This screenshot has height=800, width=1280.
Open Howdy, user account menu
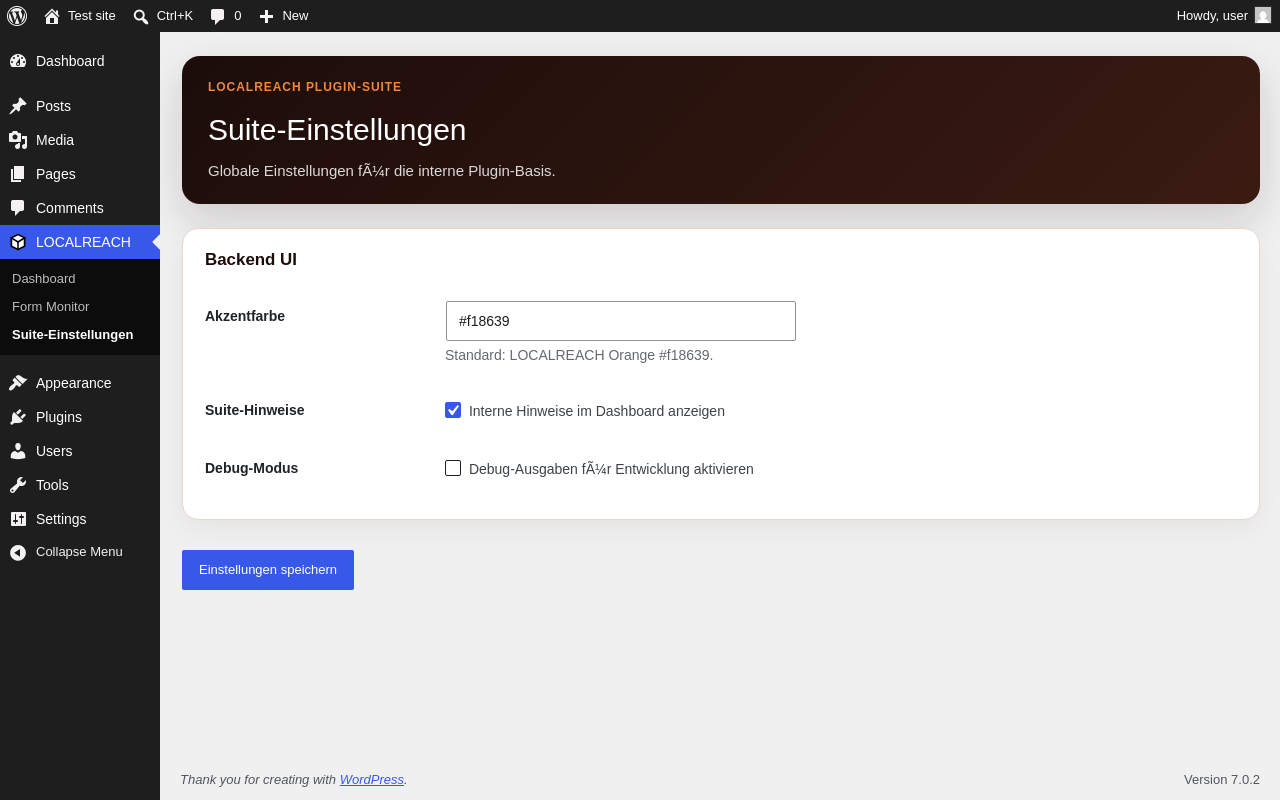point(1224,16)
